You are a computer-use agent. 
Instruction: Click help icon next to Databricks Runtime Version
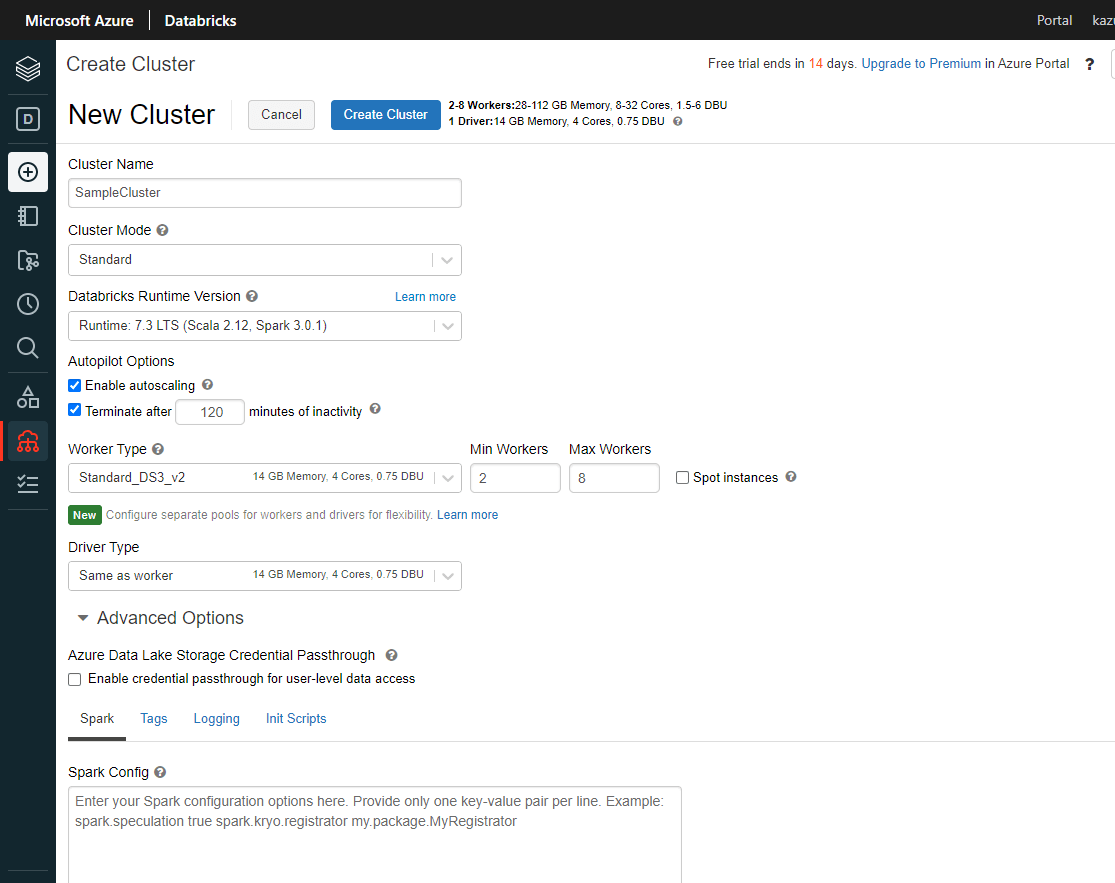252,296
